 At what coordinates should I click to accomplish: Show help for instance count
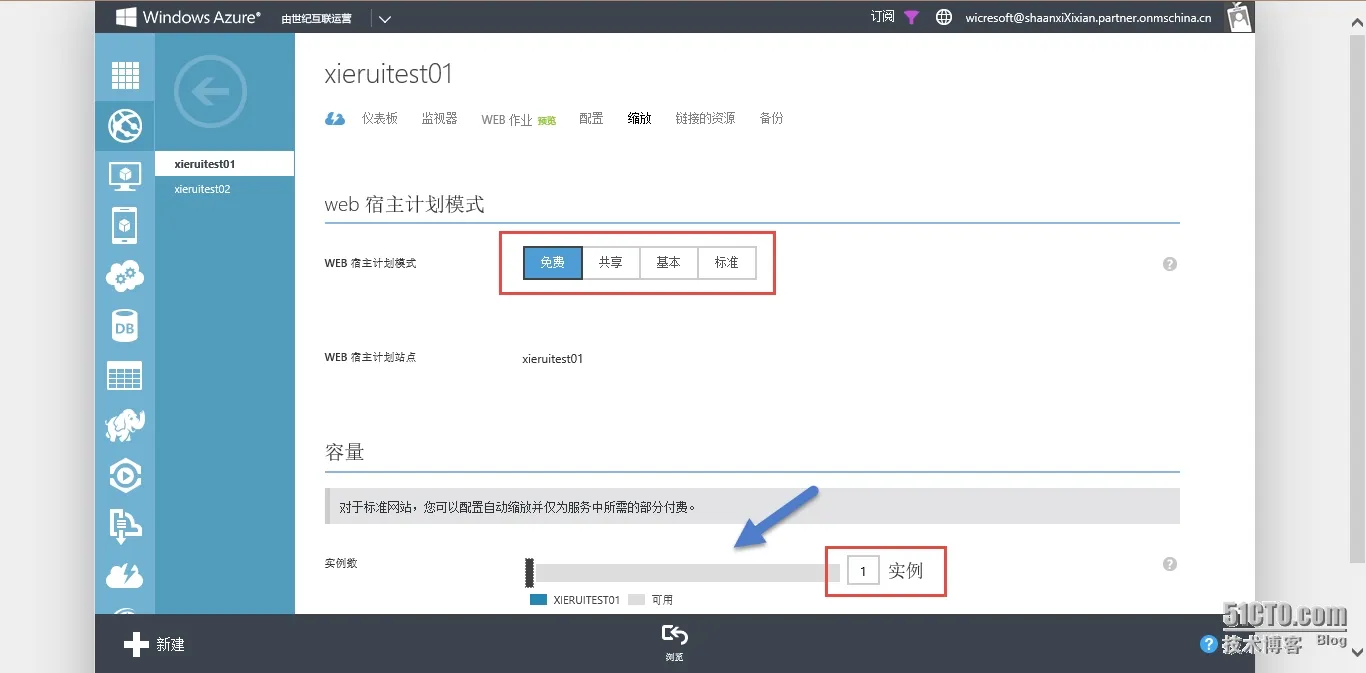click(1170, 564)
